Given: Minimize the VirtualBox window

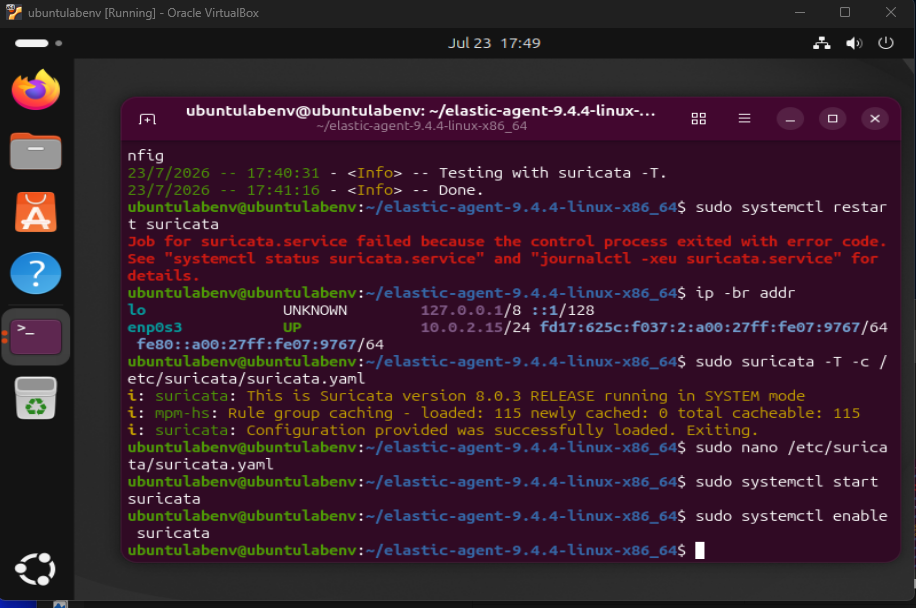Looking at the screenshot, I should click(800, 12).
